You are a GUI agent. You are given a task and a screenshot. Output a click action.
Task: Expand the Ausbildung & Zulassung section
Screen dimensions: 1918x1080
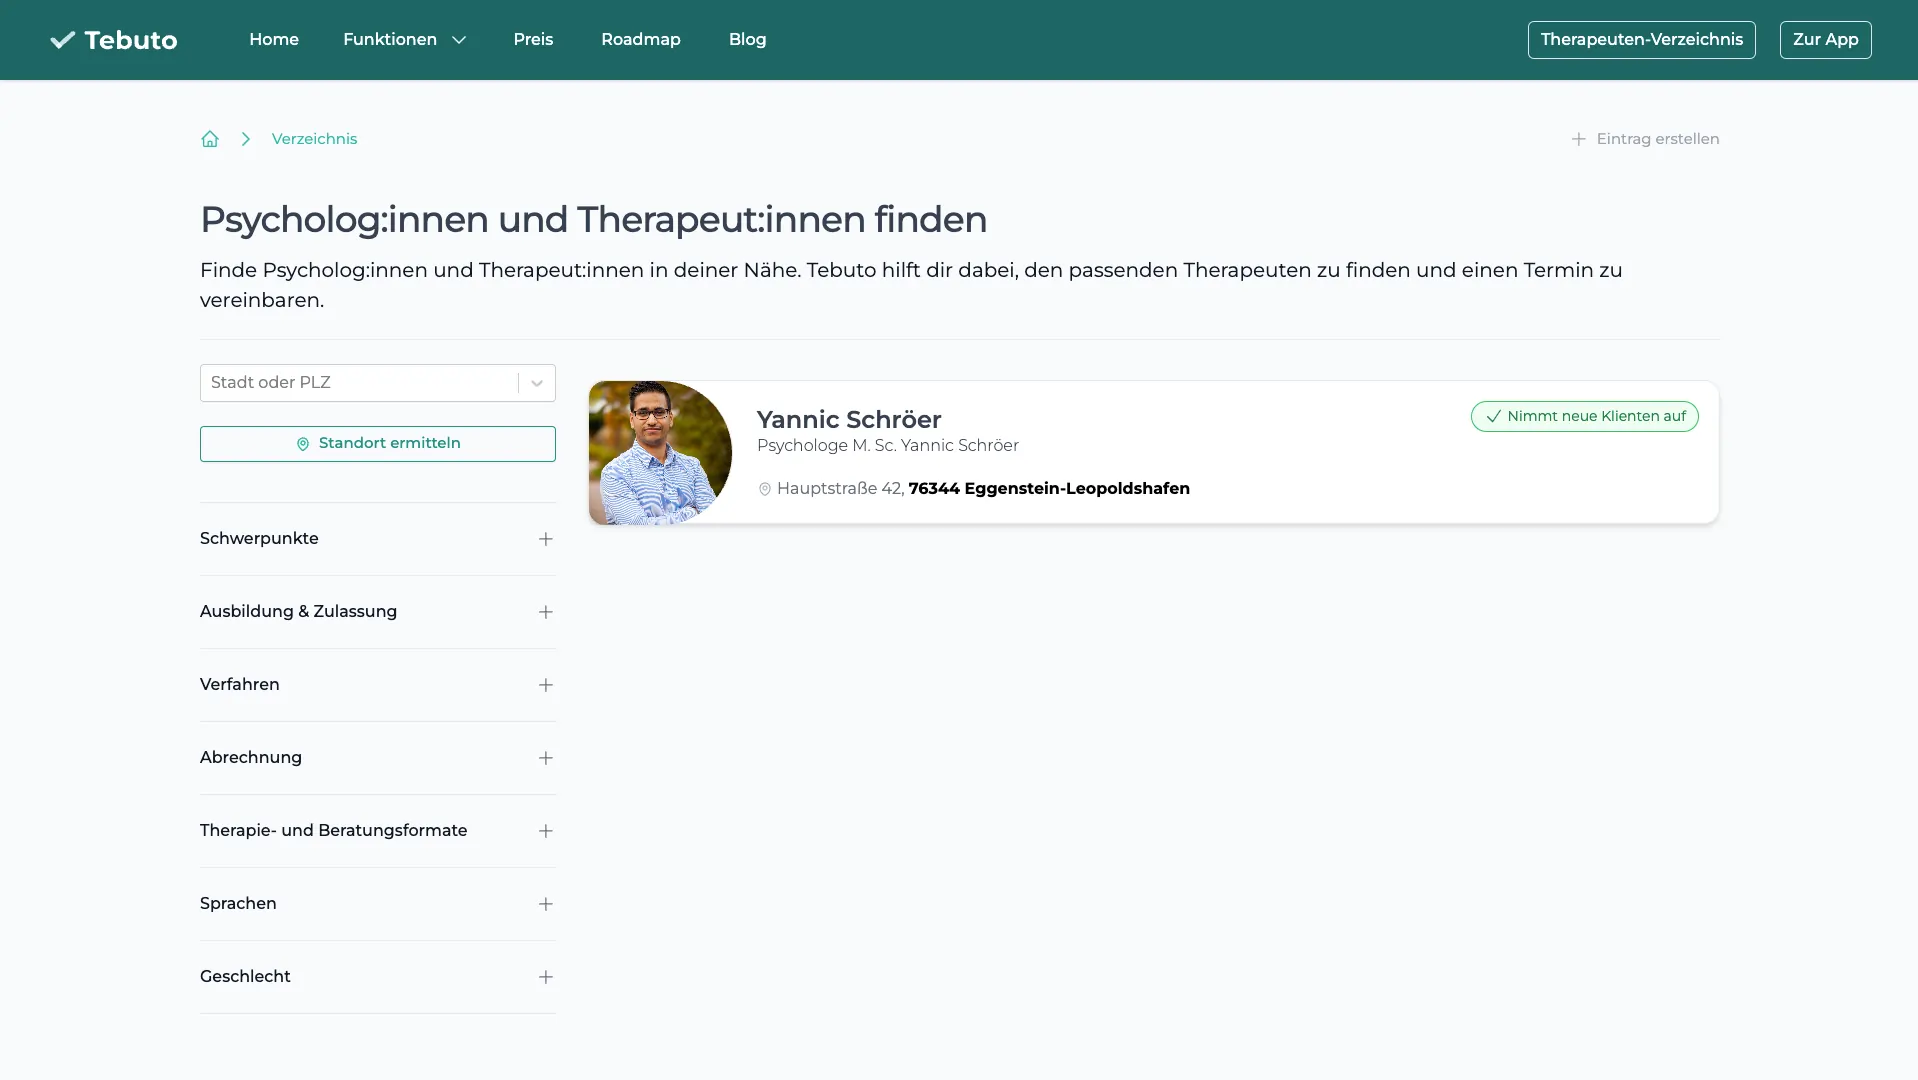(x=545, y=611)
